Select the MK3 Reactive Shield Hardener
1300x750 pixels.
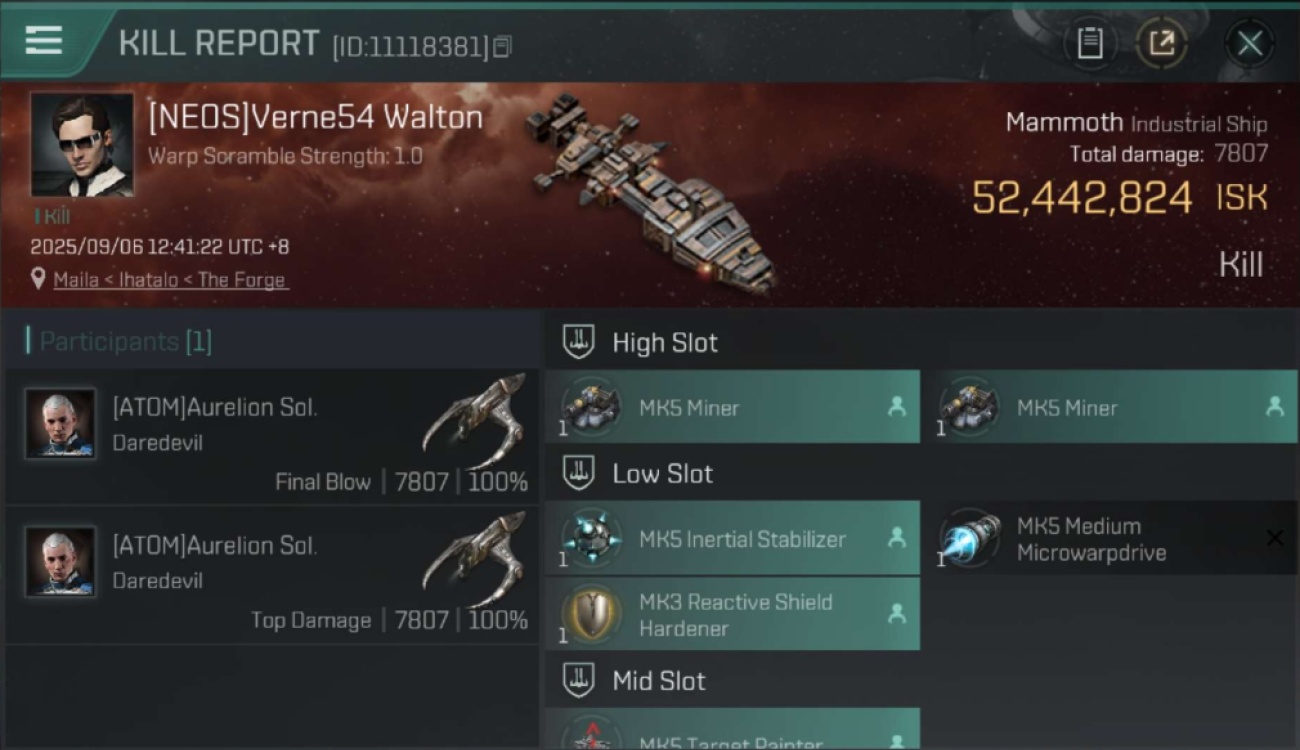(733, 614)
